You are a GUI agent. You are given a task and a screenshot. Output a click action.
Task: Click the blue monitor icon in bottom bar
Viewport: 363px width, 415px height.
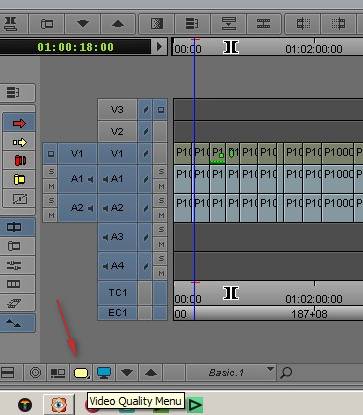coord(104,373)
